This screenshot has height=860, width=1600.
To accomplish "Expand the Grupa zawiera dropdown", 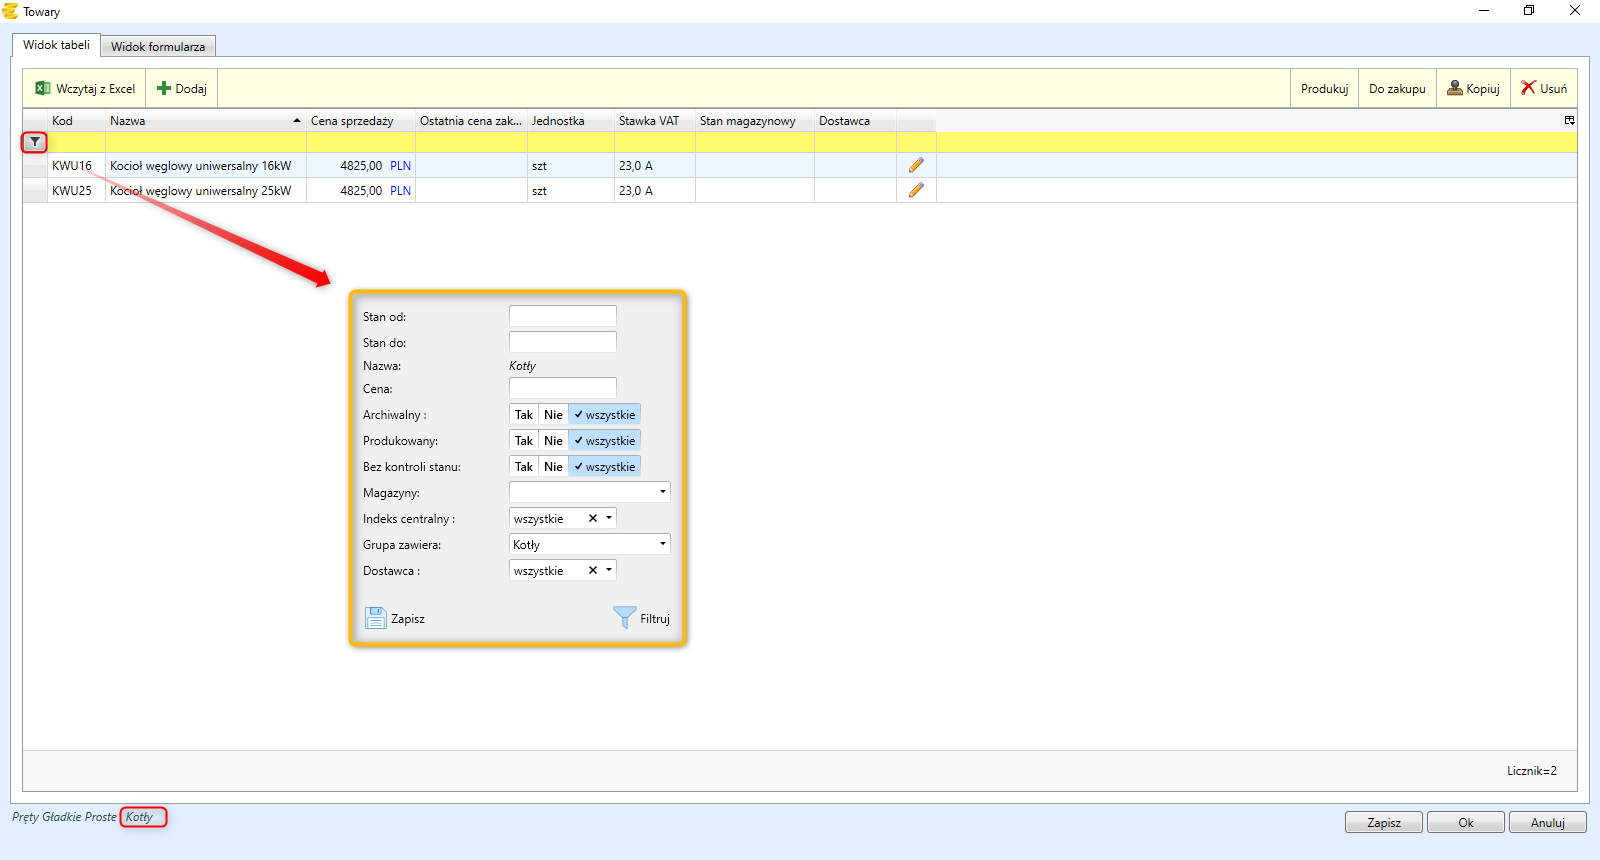I will pos(662,544).
